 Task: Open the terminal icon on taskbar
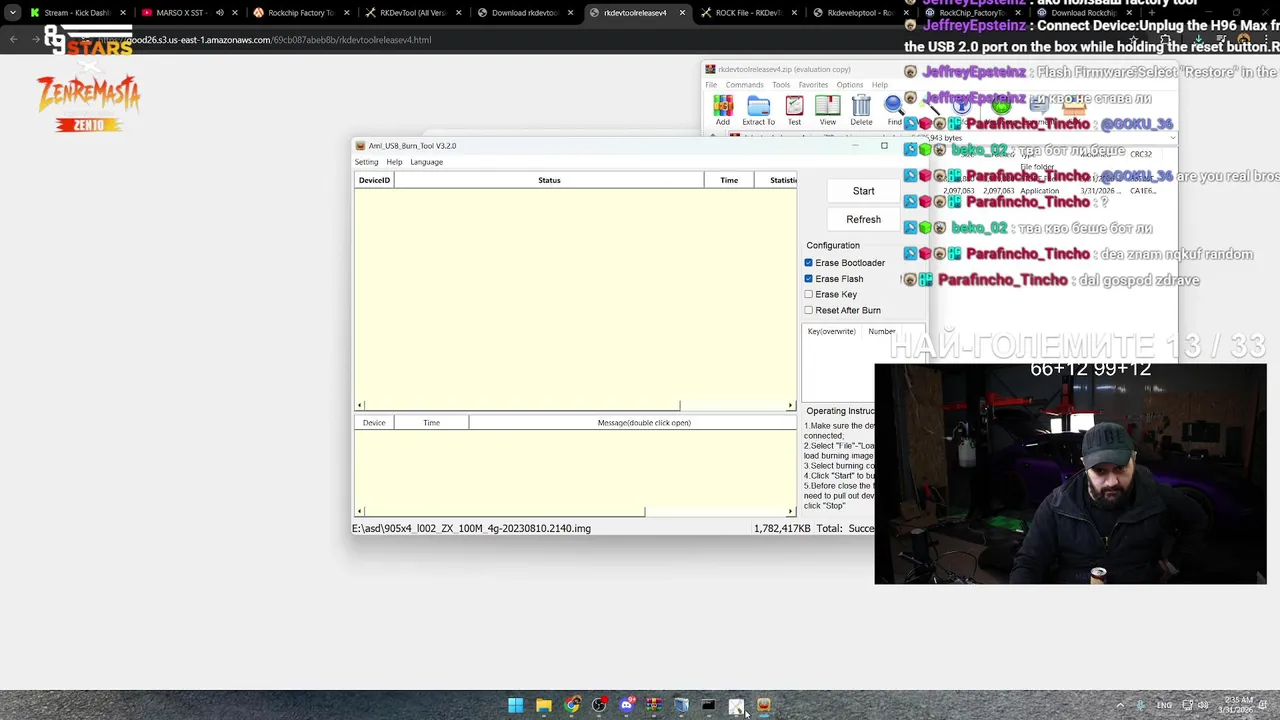708,705
